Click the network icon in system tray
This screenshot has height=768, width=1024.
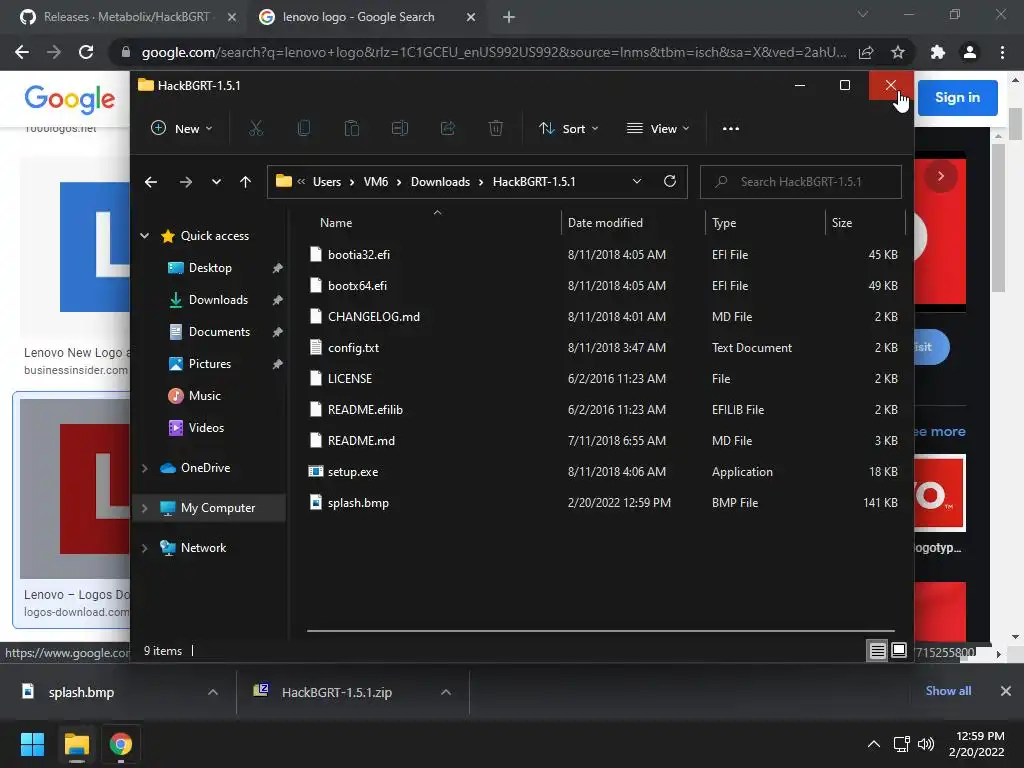click(902, 744)
